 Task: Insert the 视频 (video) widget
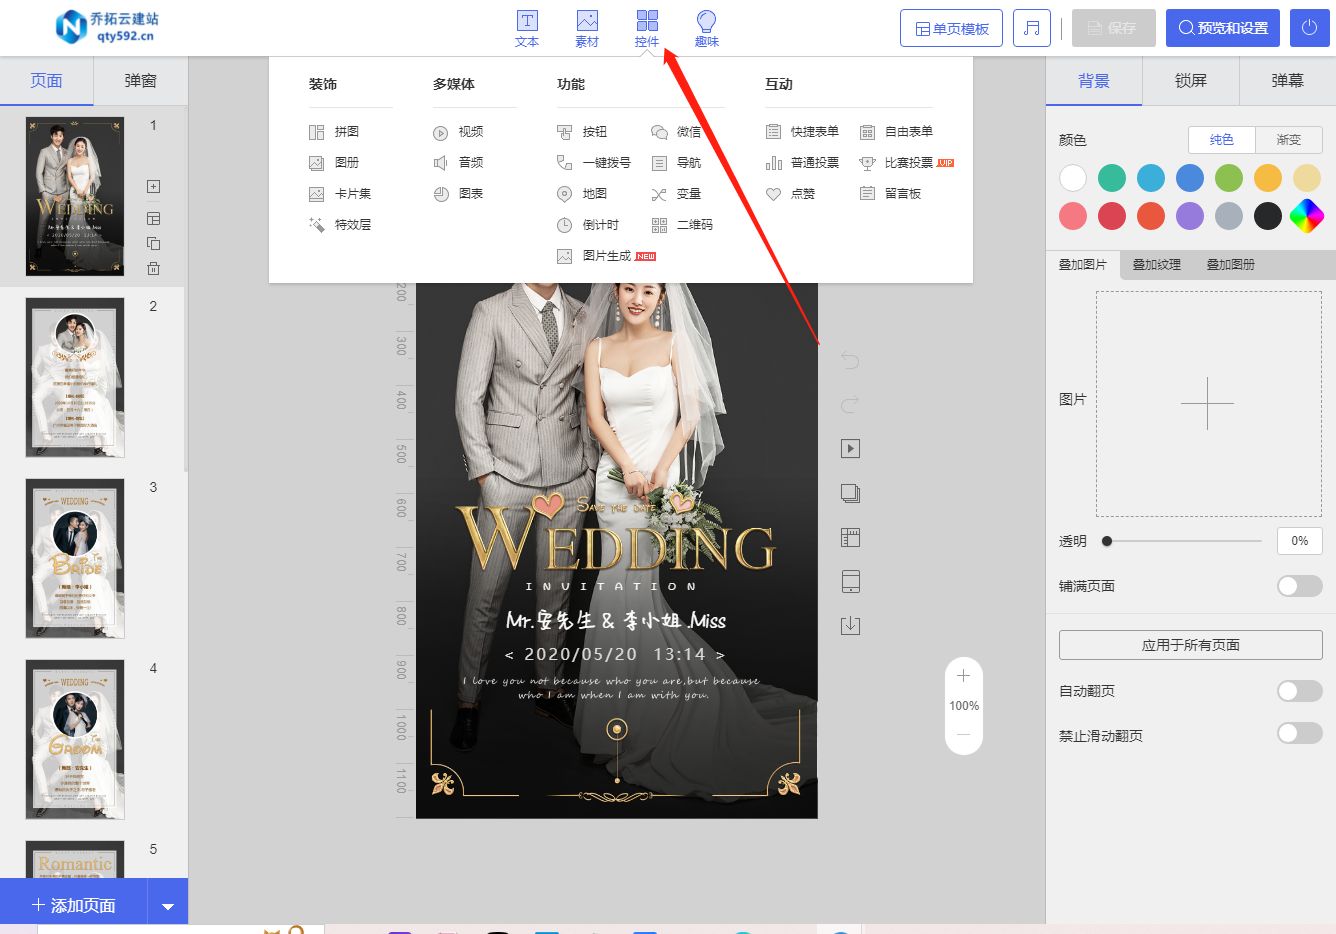click(468, 131)
